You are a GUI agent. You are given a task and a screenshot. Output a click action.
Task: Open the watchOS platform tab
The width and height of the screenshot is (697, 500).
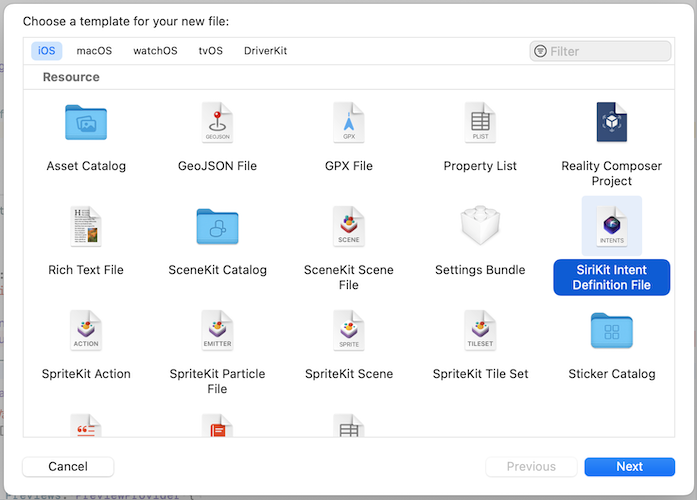[155, 51]
